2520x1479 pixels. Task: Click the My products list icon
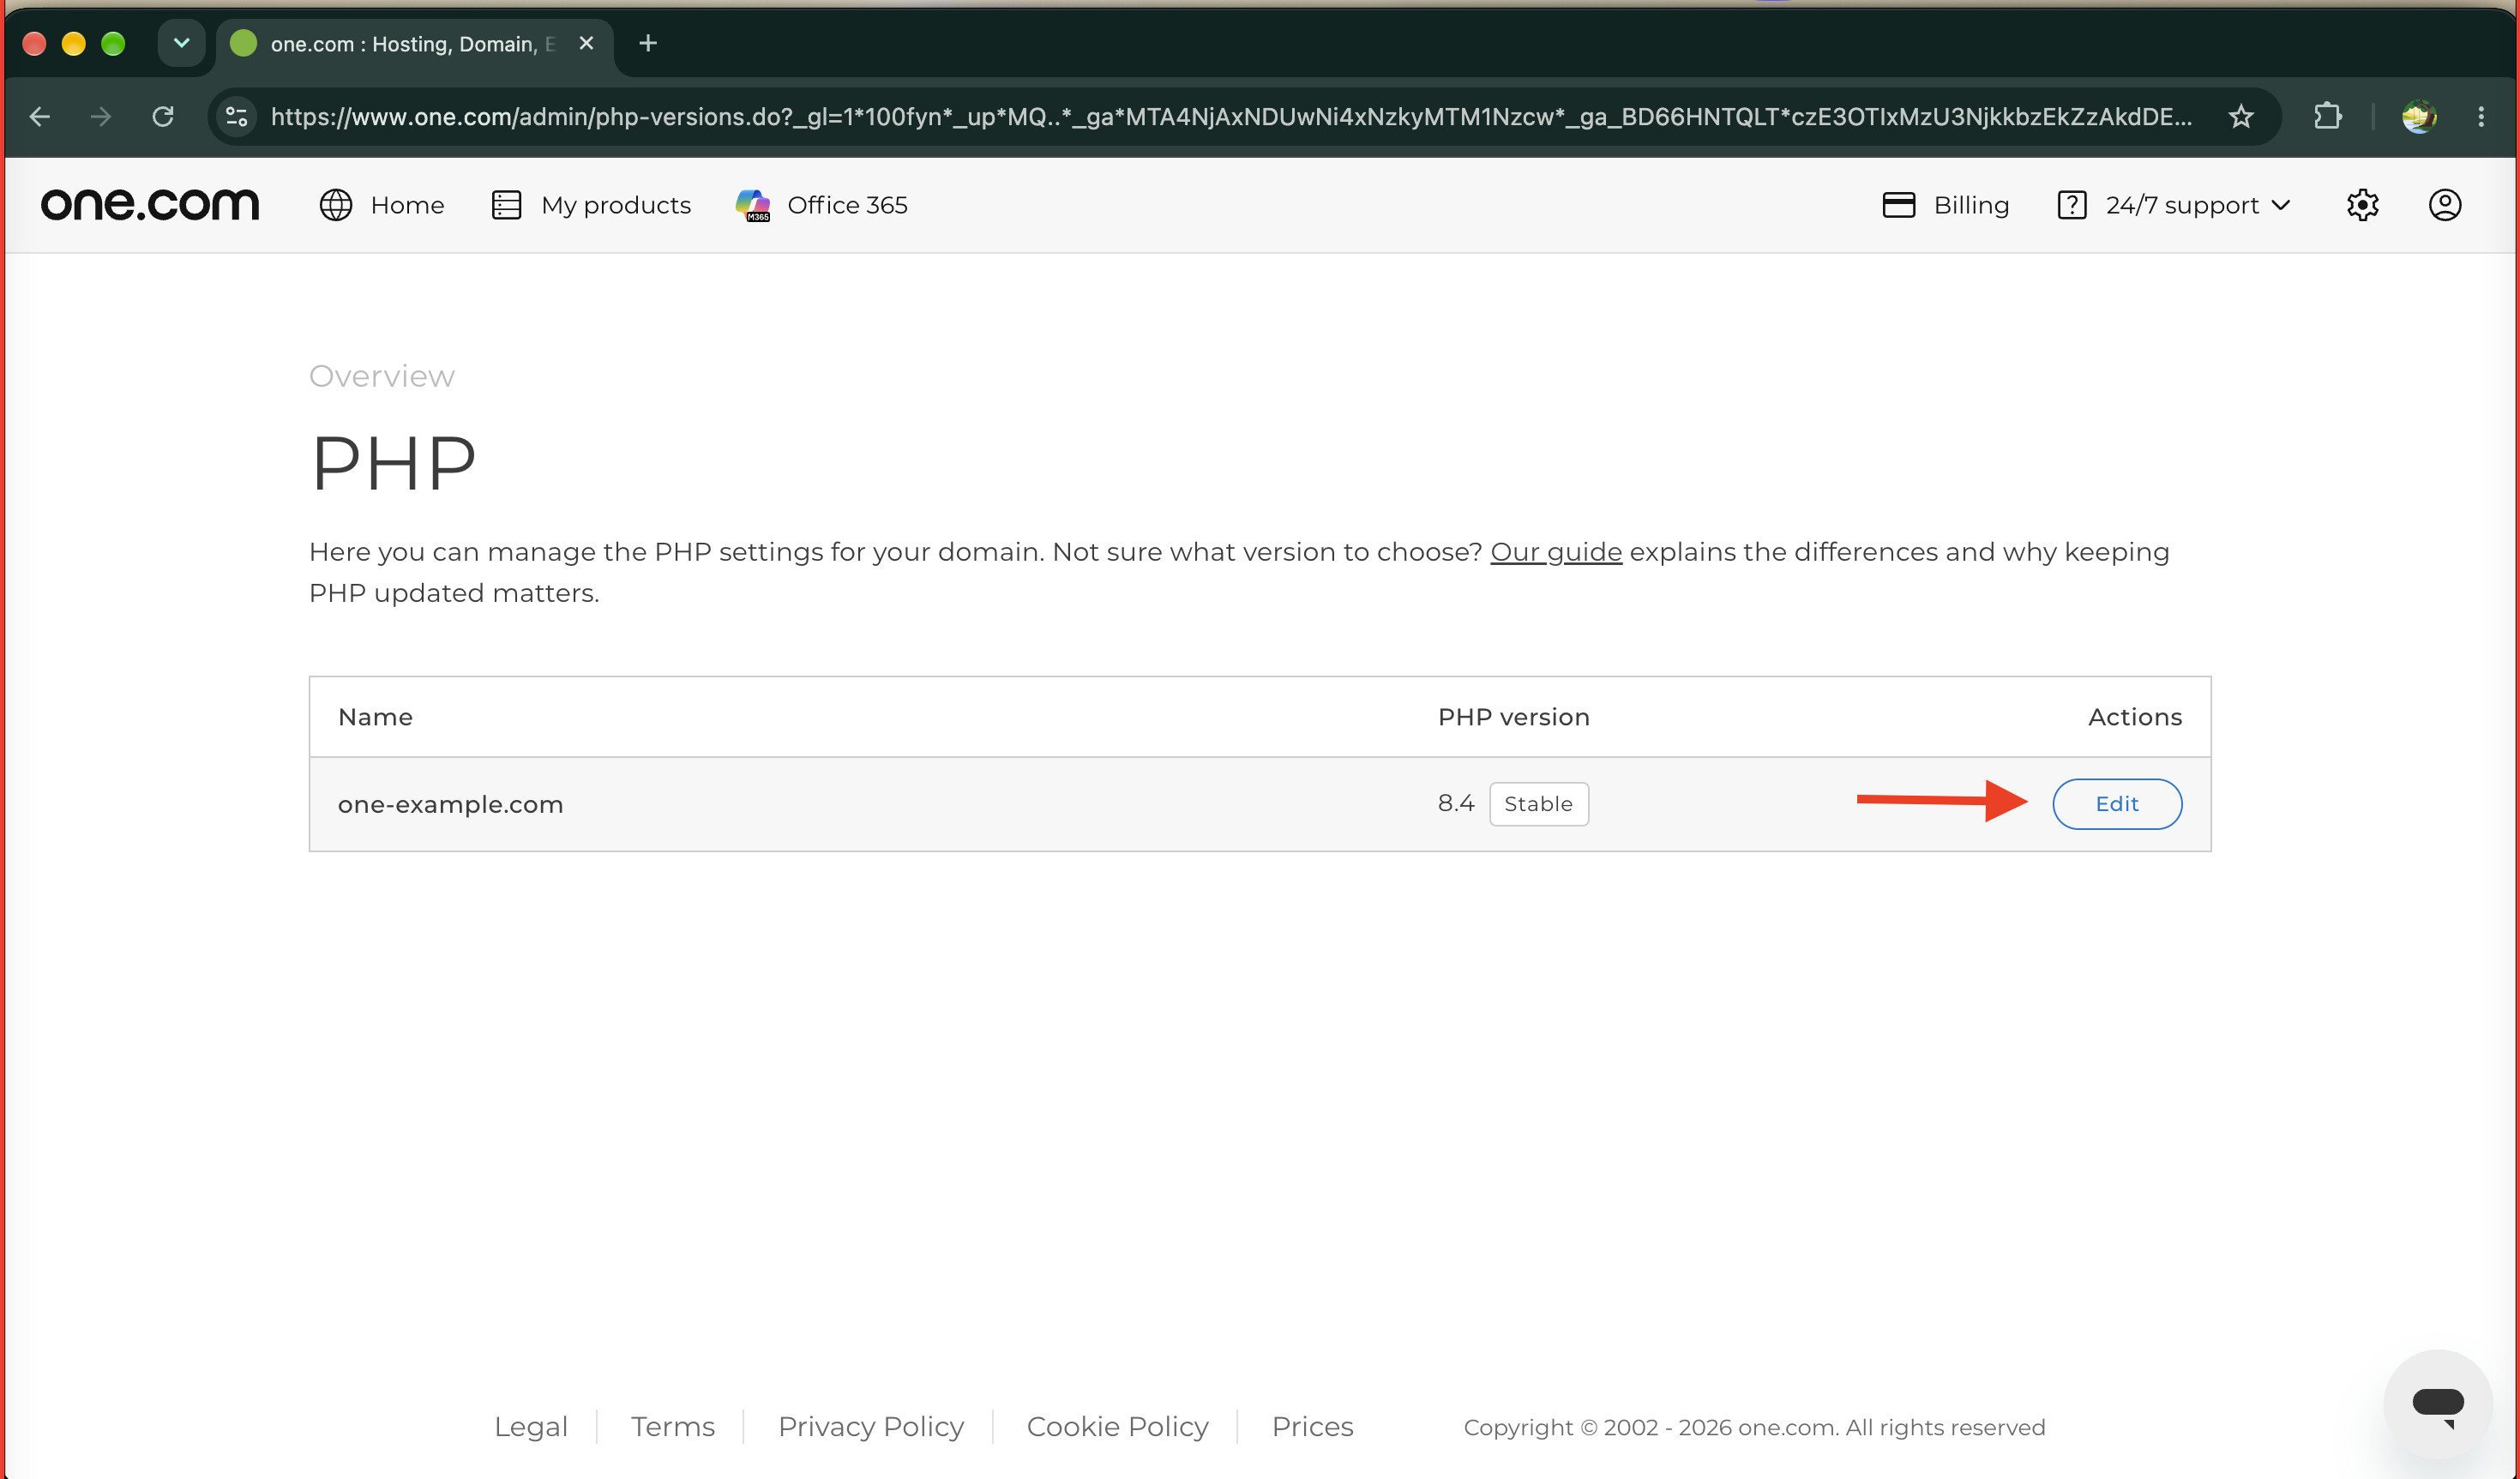[x=507, y=205]
